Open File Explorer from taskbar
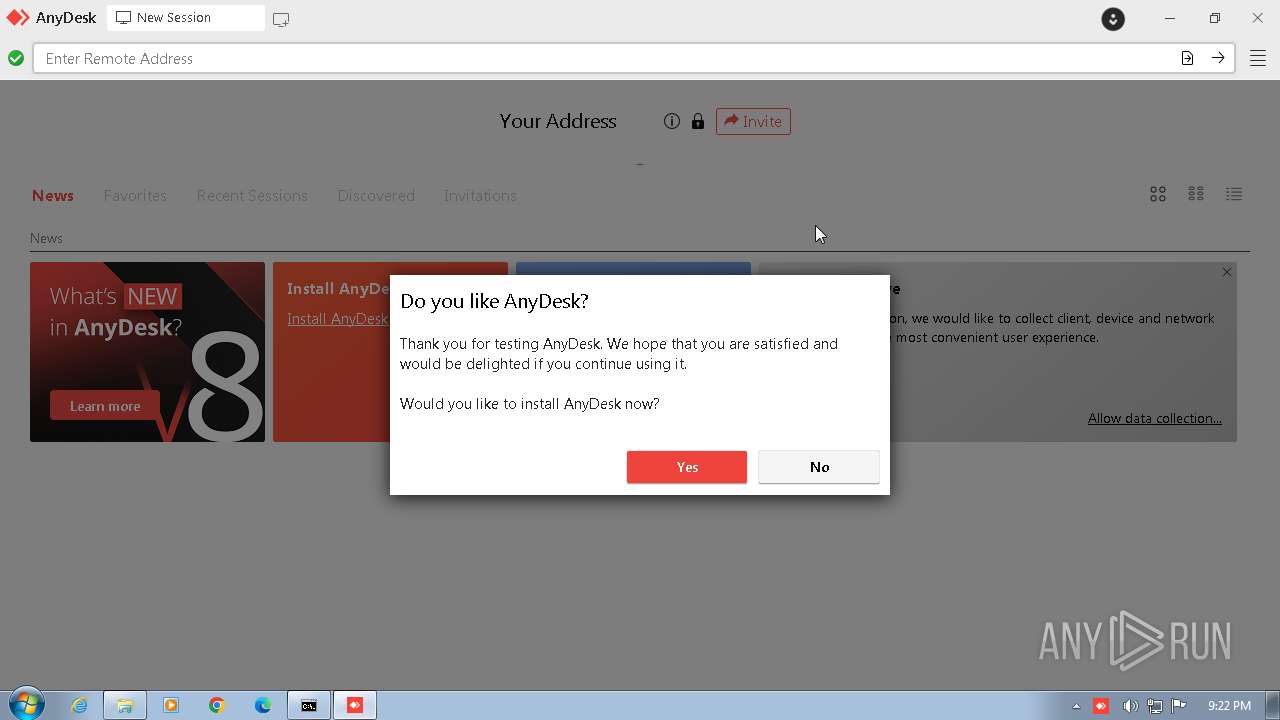1280x720 pixels. click(x=125, y=705)
